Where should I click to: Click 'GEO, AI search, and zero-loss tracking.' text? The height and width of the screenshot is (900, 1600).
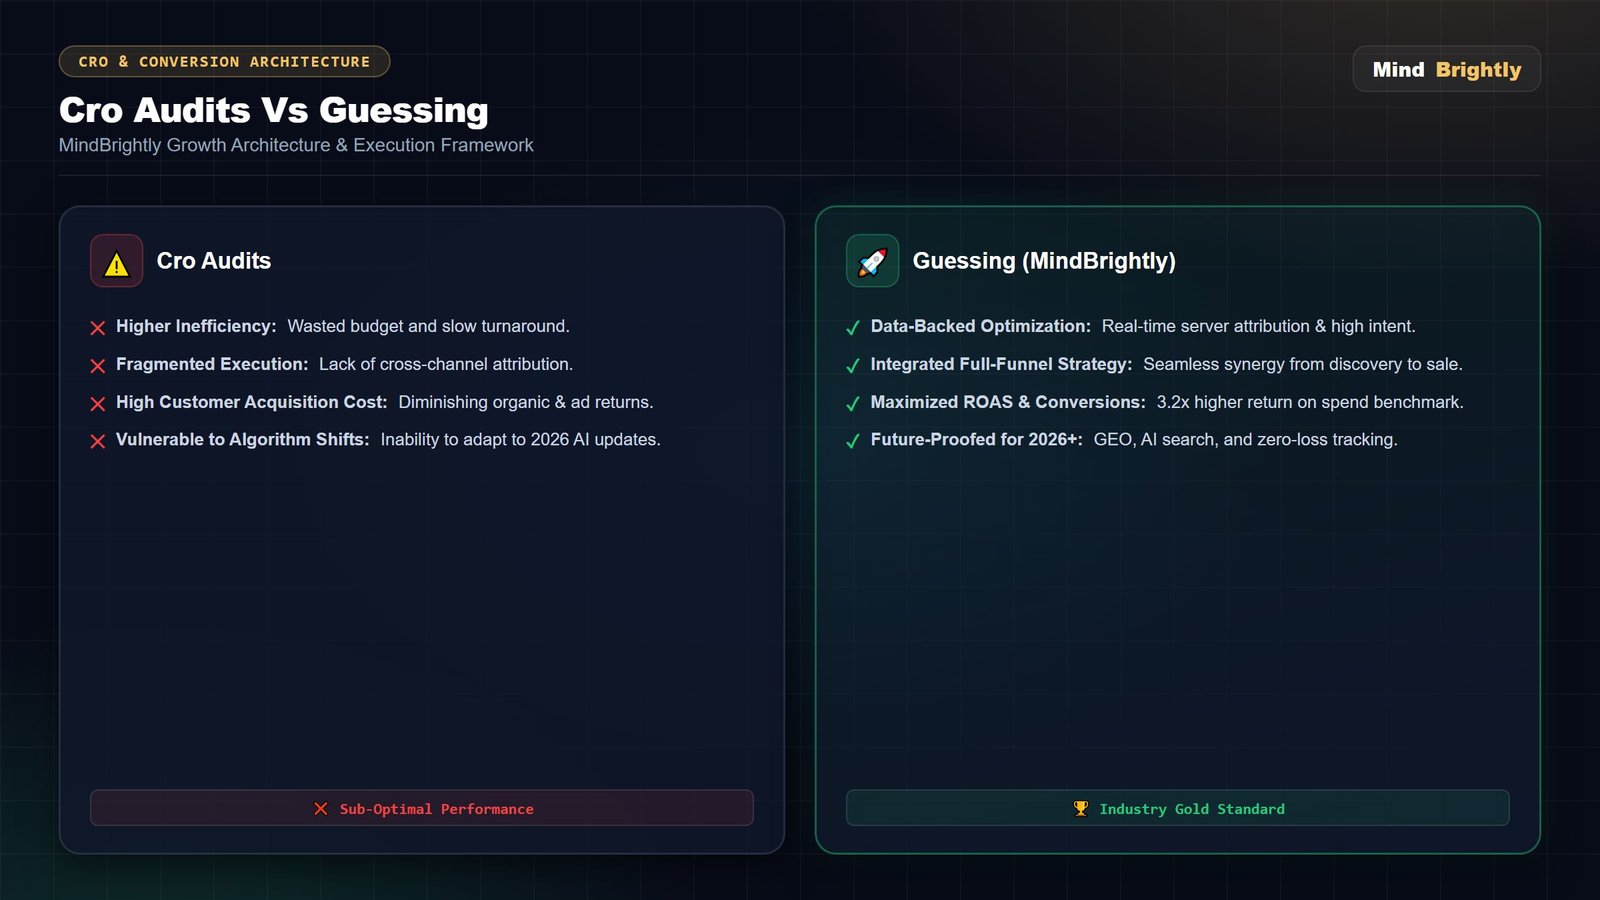click(x=1246, y=439)
